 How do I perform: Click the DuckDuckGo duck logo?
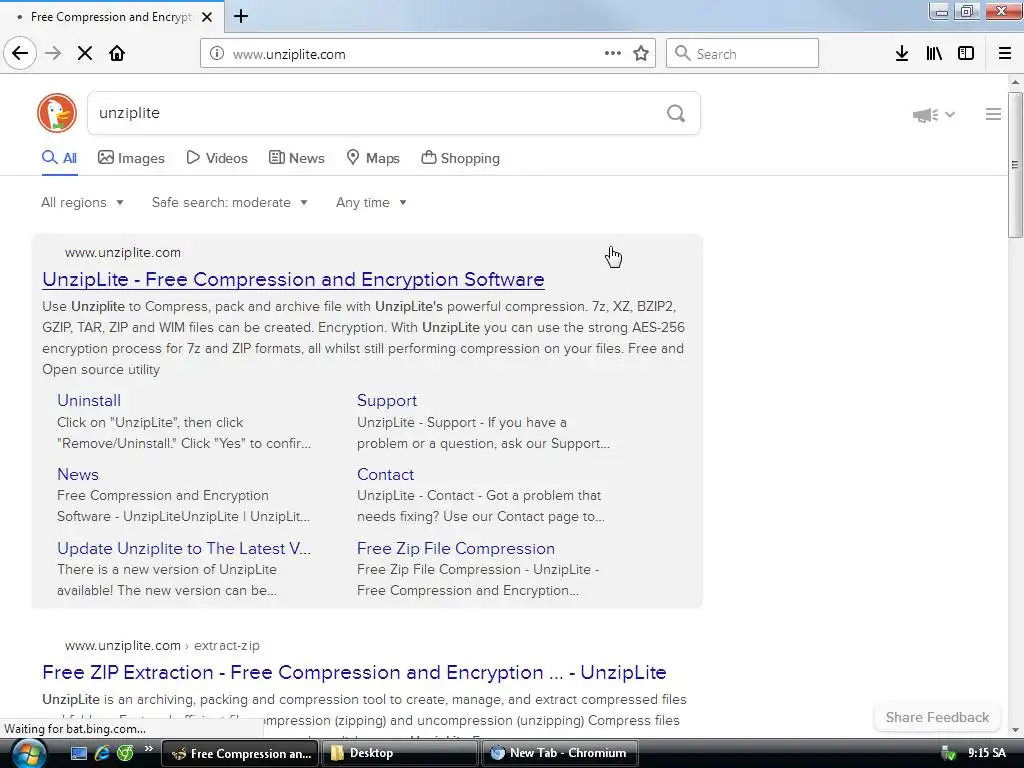click(57, 113)
